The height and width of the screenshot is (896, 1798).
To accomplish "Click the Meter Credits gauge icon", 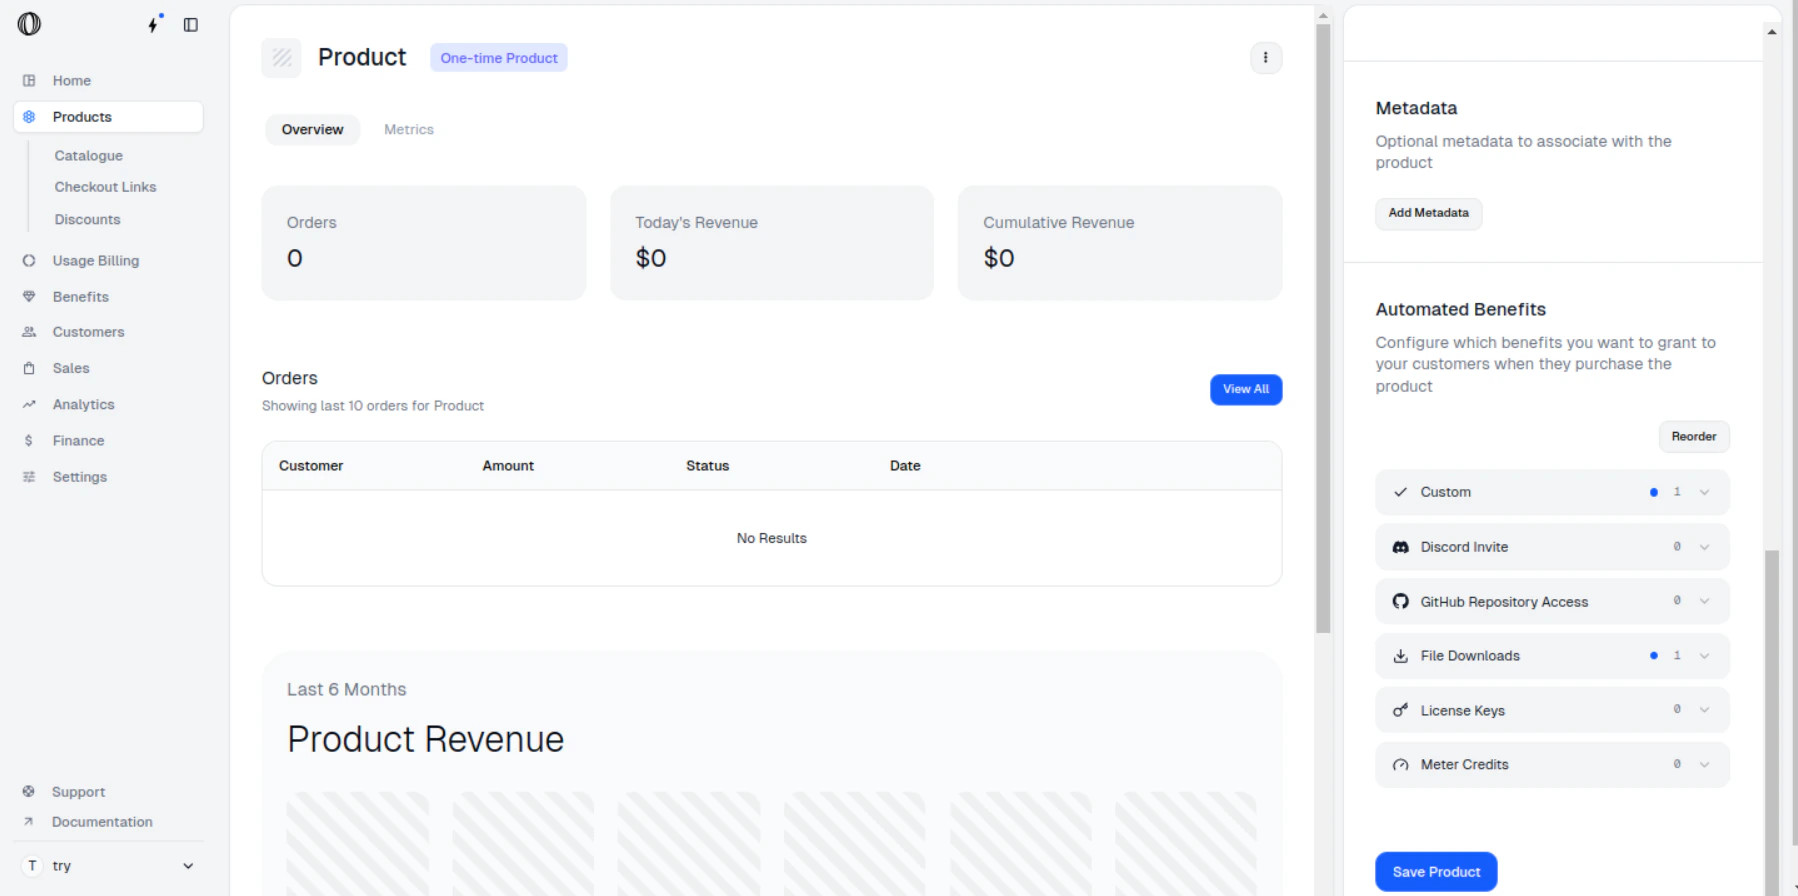I will (1401, 765).
